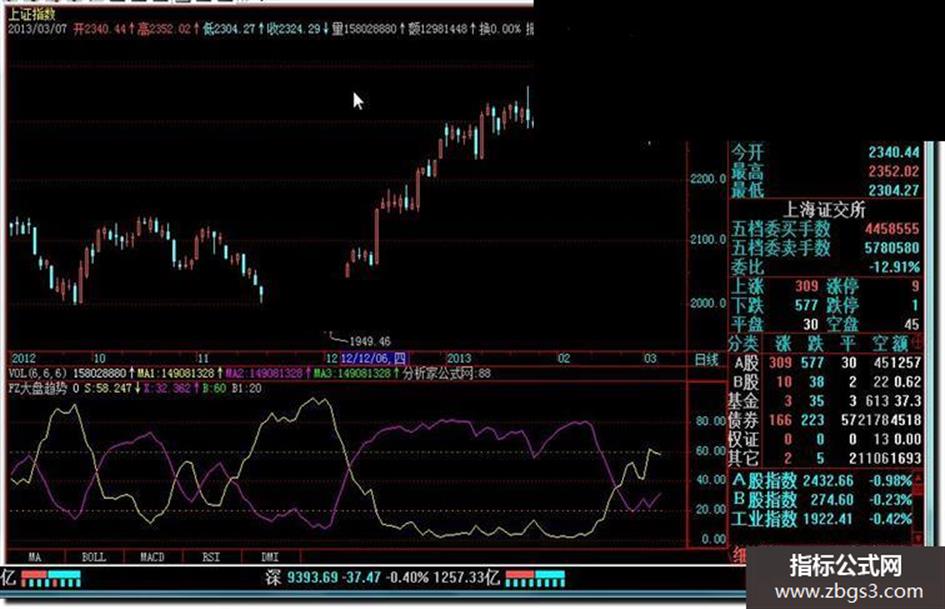
Task: Click the 上证指数 title label
Action: click(32, 13)
